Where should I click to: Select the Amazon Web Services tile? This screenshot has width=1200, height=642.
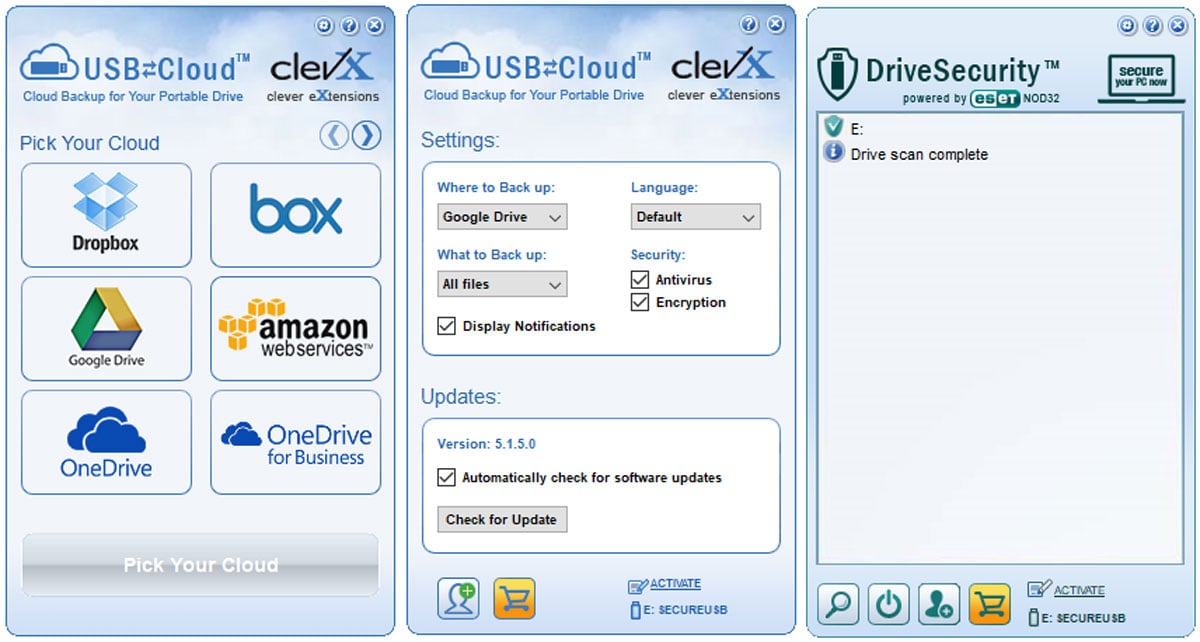[x=295, y=329]
